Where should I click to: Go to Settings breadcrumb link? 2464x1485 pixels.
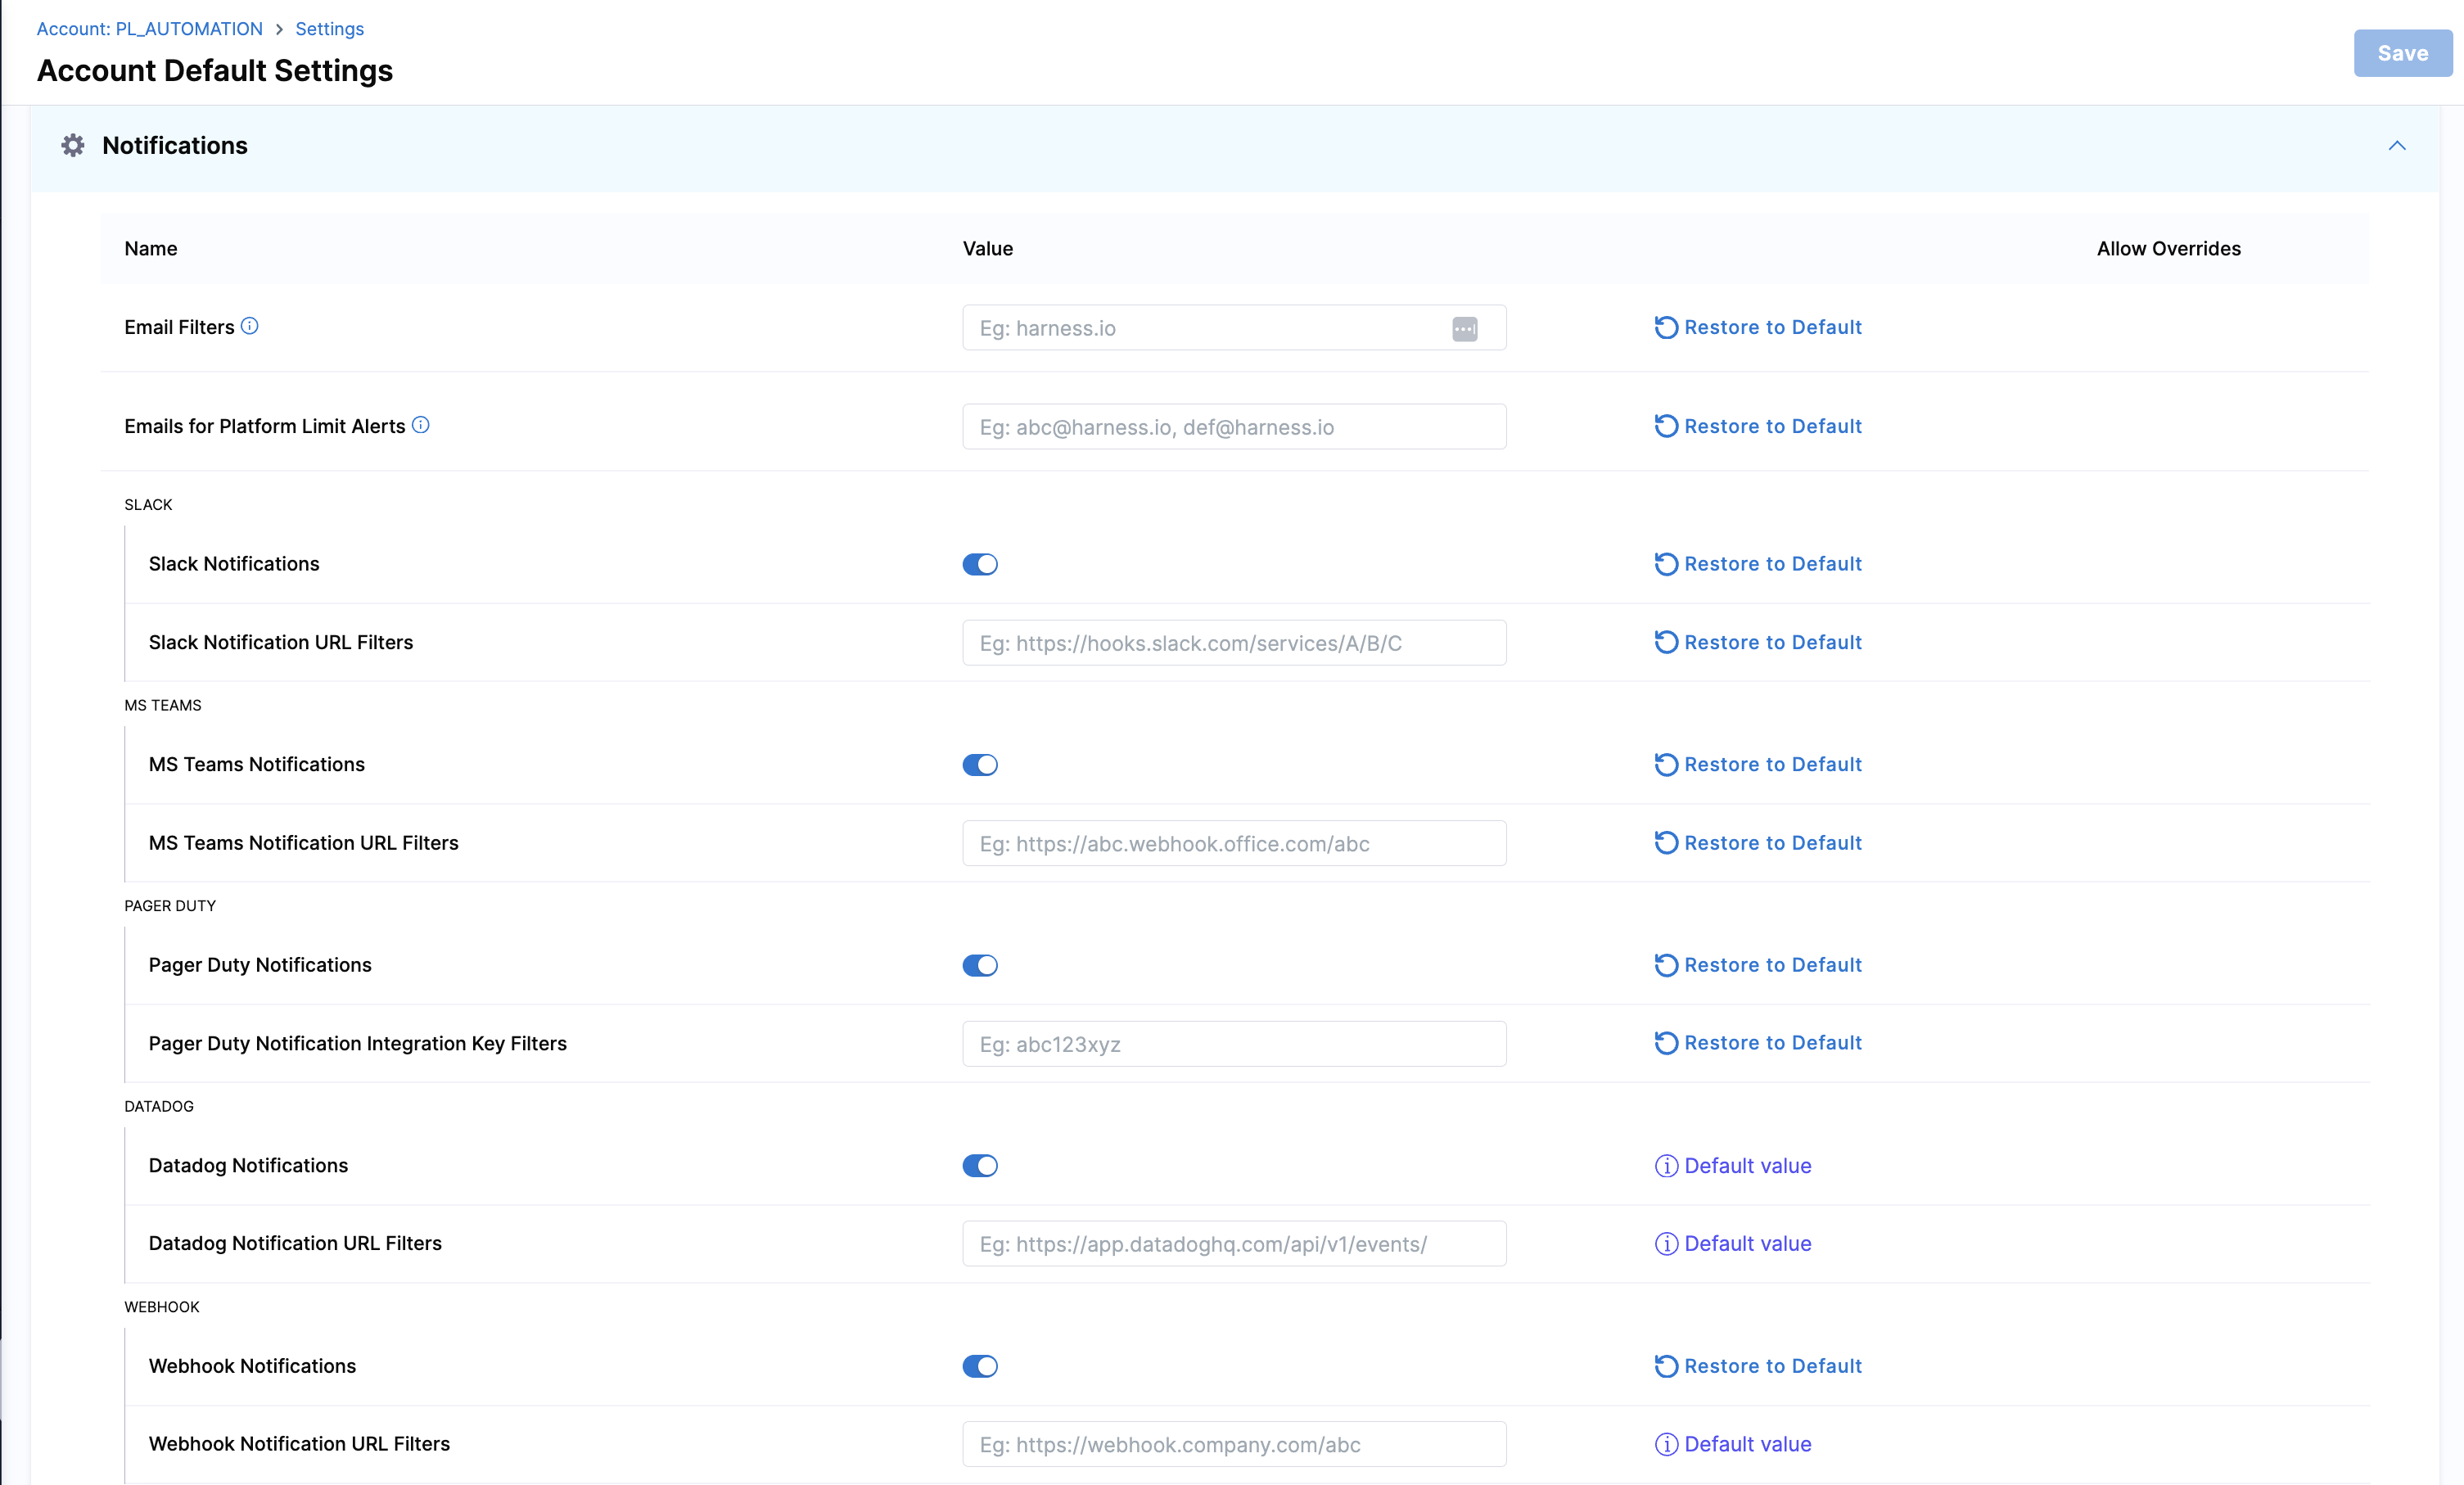[x=329, y=29]
